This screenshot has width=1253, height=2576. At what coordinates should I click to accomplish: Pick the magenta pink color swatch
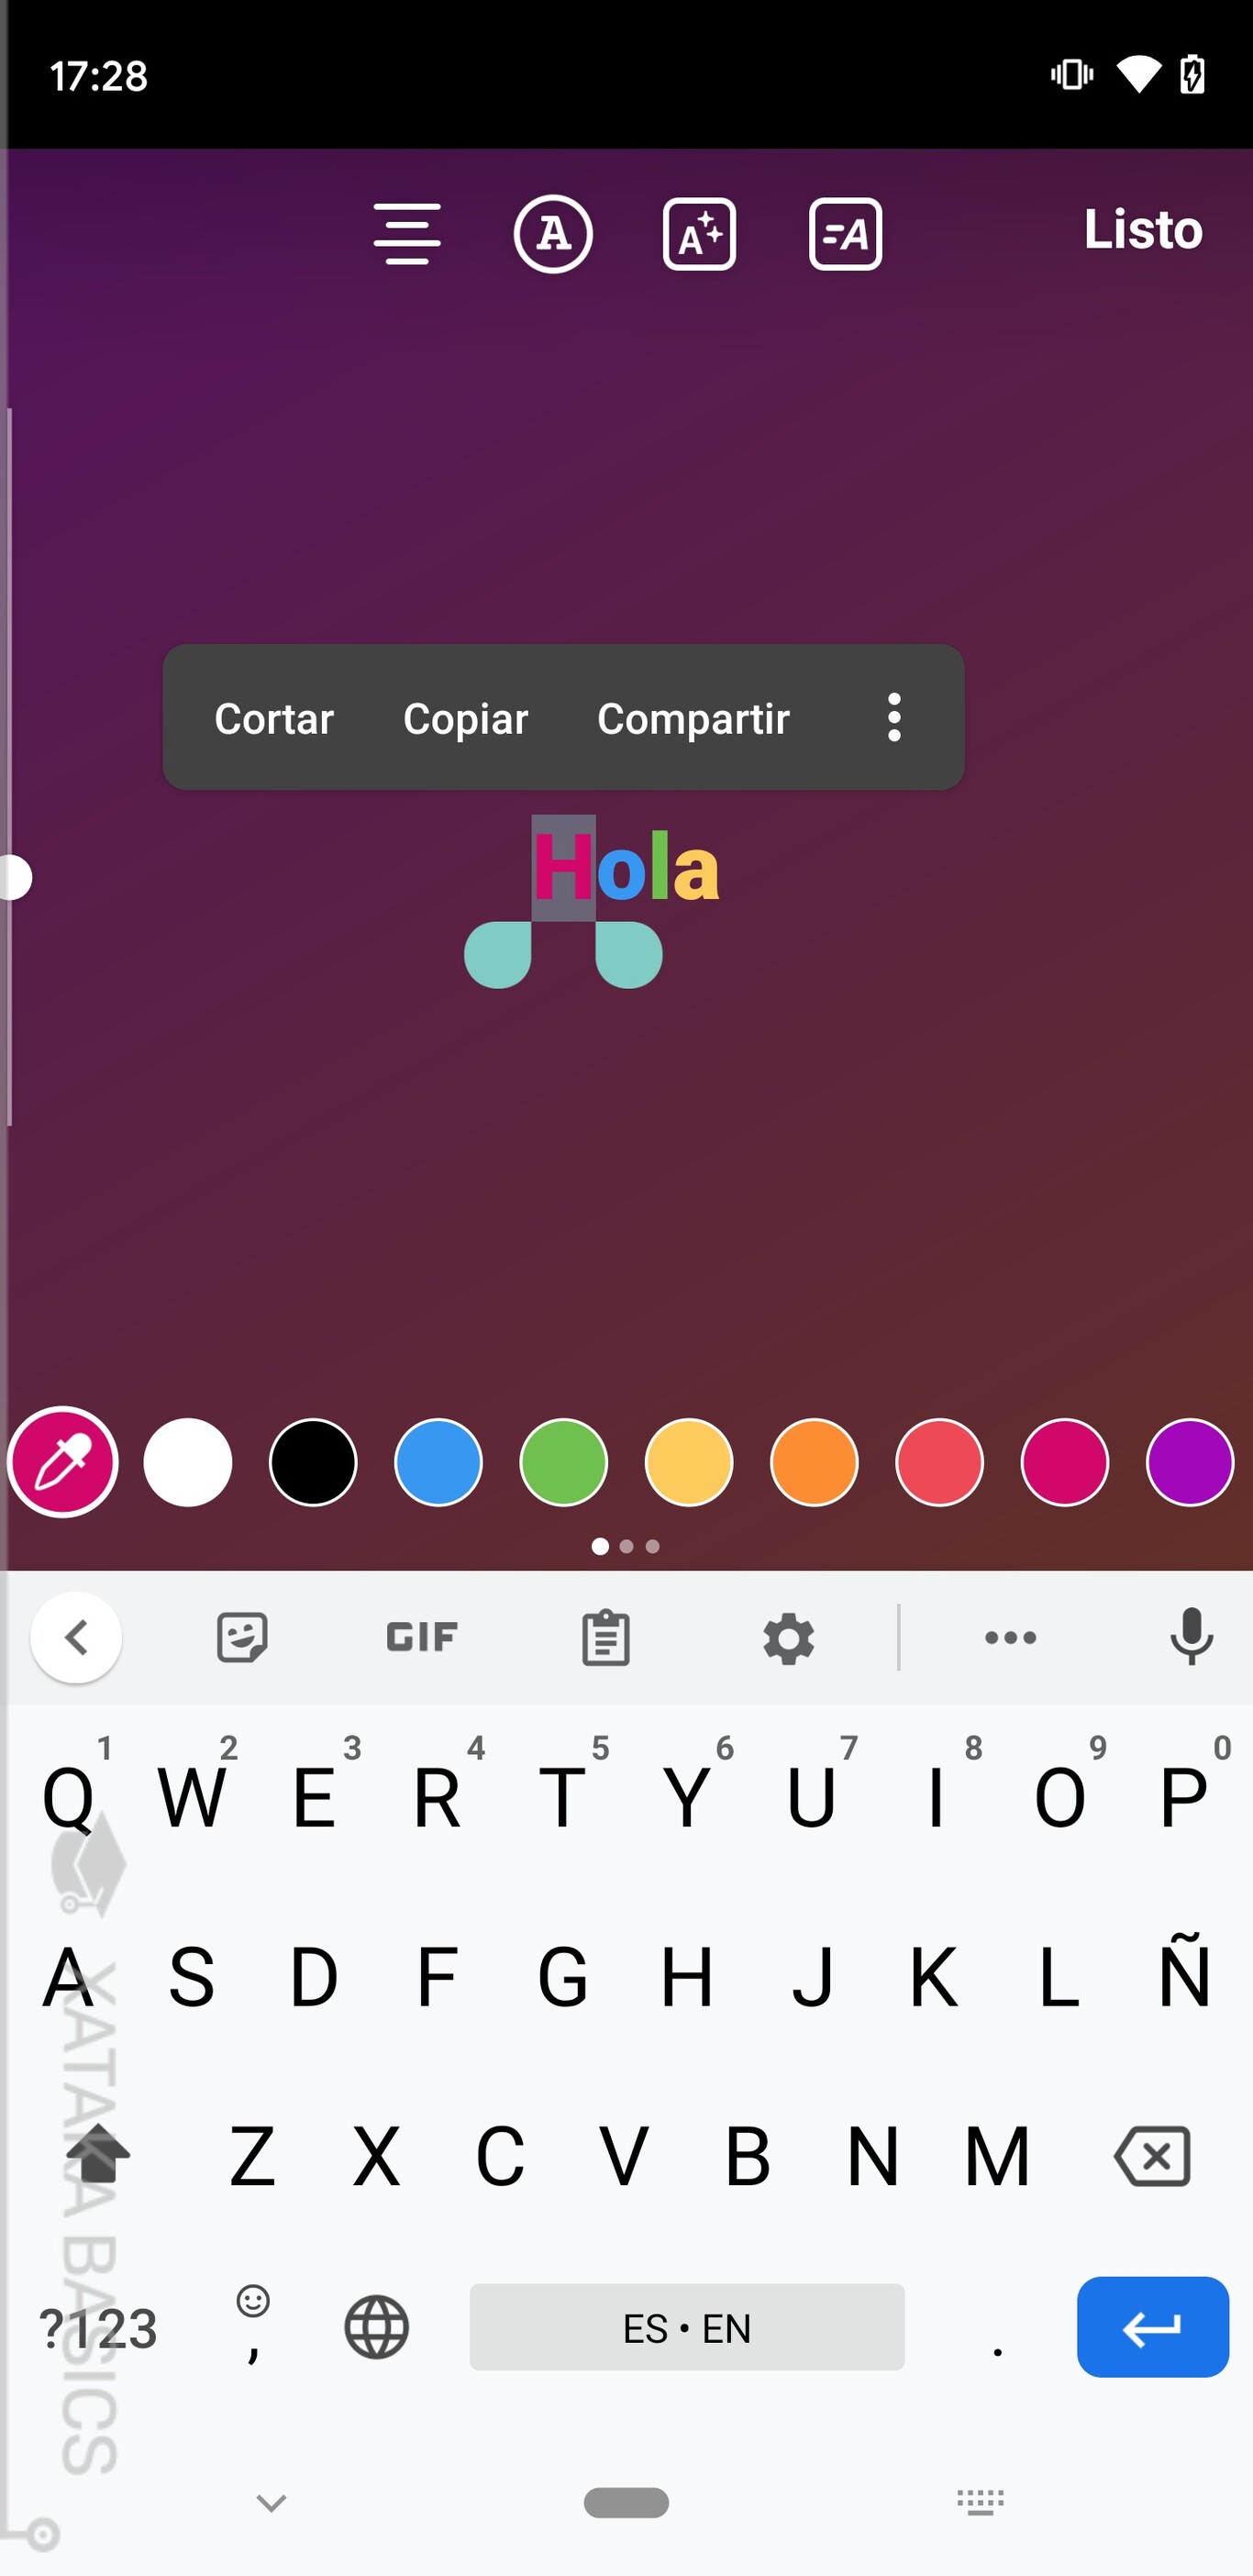pos(1064,1462)
